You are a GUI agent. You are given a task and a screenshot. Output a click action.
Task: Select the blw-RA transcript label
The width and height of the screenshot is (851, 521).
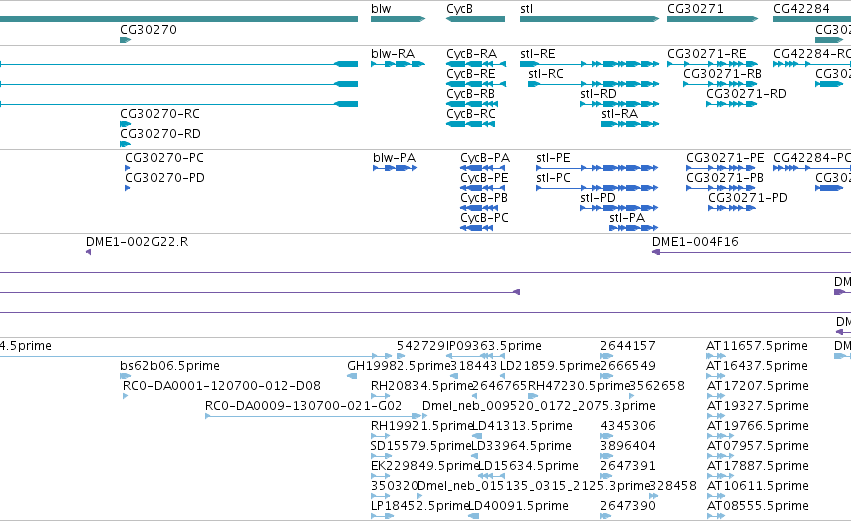tap(393, 54)
